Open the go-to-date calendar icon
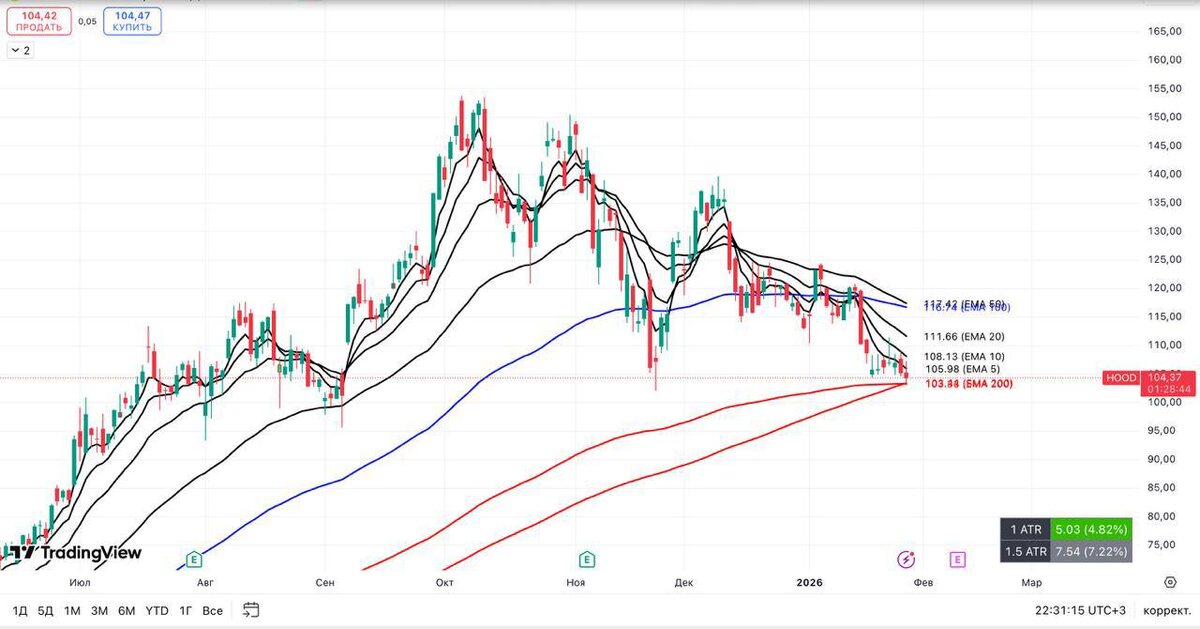This screenshot has width=1200, height=629. tap(251, 610)
